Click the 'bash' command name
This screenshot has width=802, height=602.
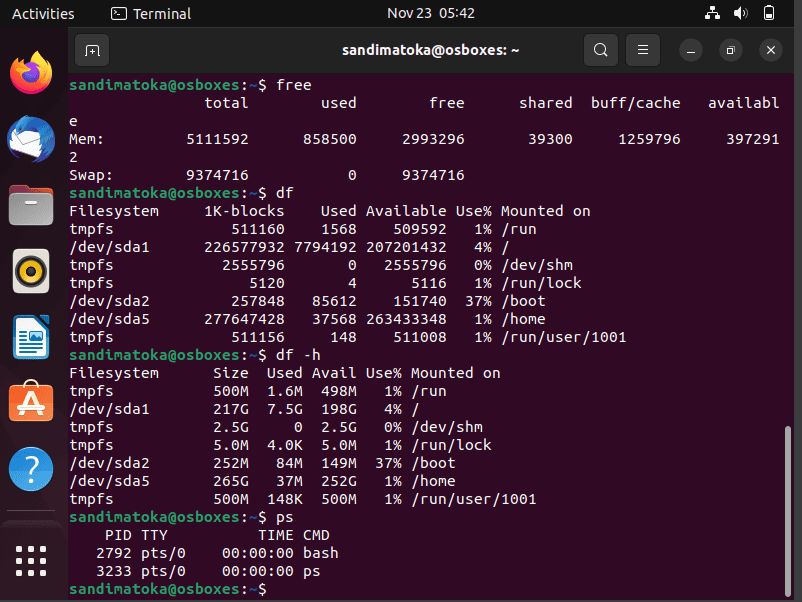click(x=321, y=553)
